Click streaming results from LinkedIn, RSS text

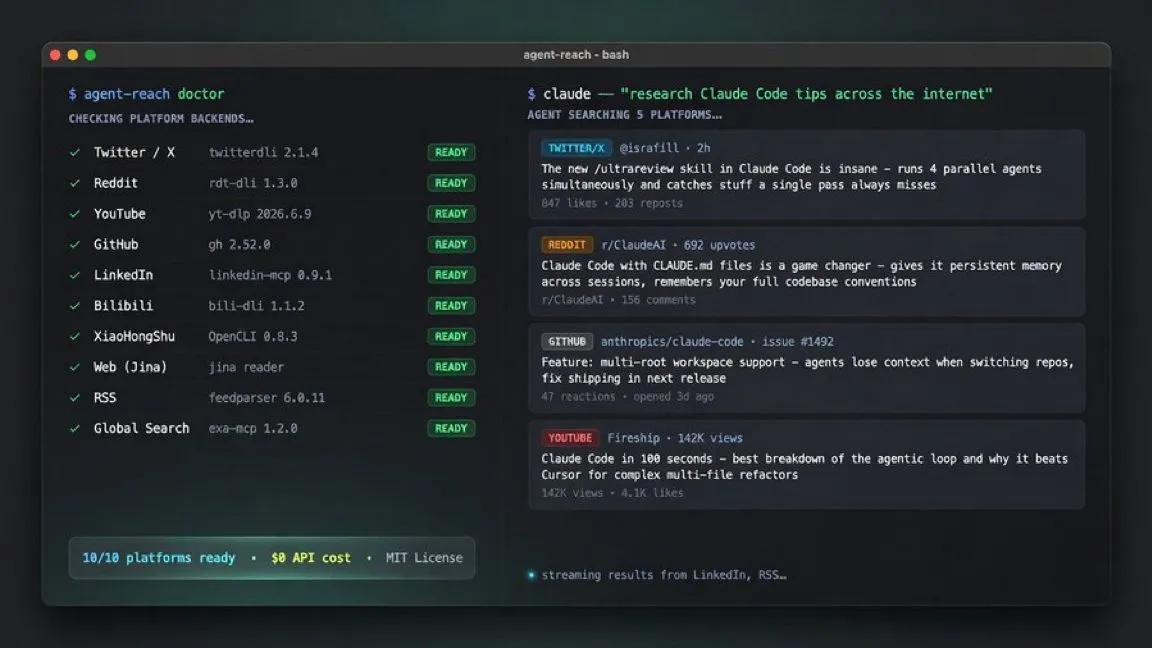(x=664, y=575)
